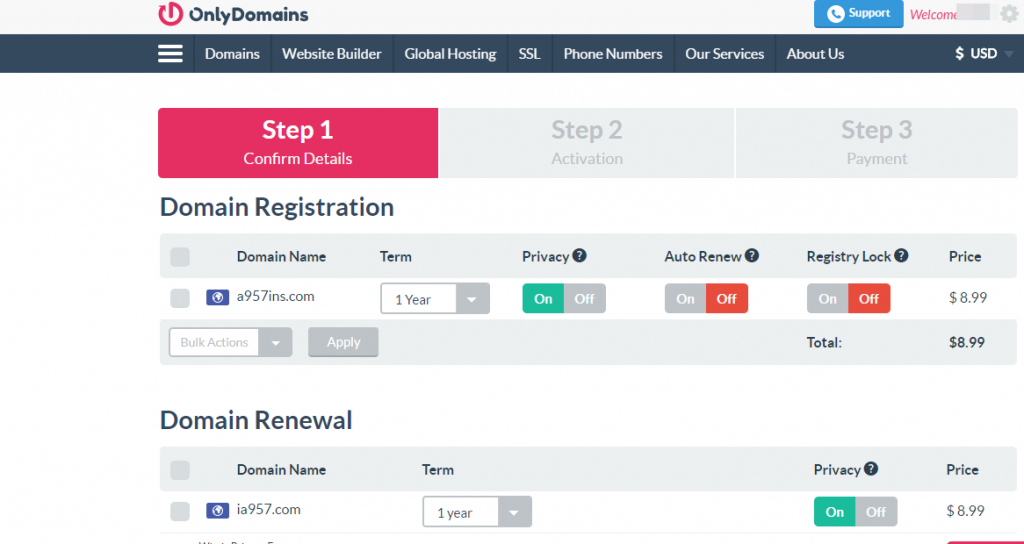1024x544 pixels.
Task: Switch Privacy off for ia957.com renewal
Action: (x=876, y=512)
